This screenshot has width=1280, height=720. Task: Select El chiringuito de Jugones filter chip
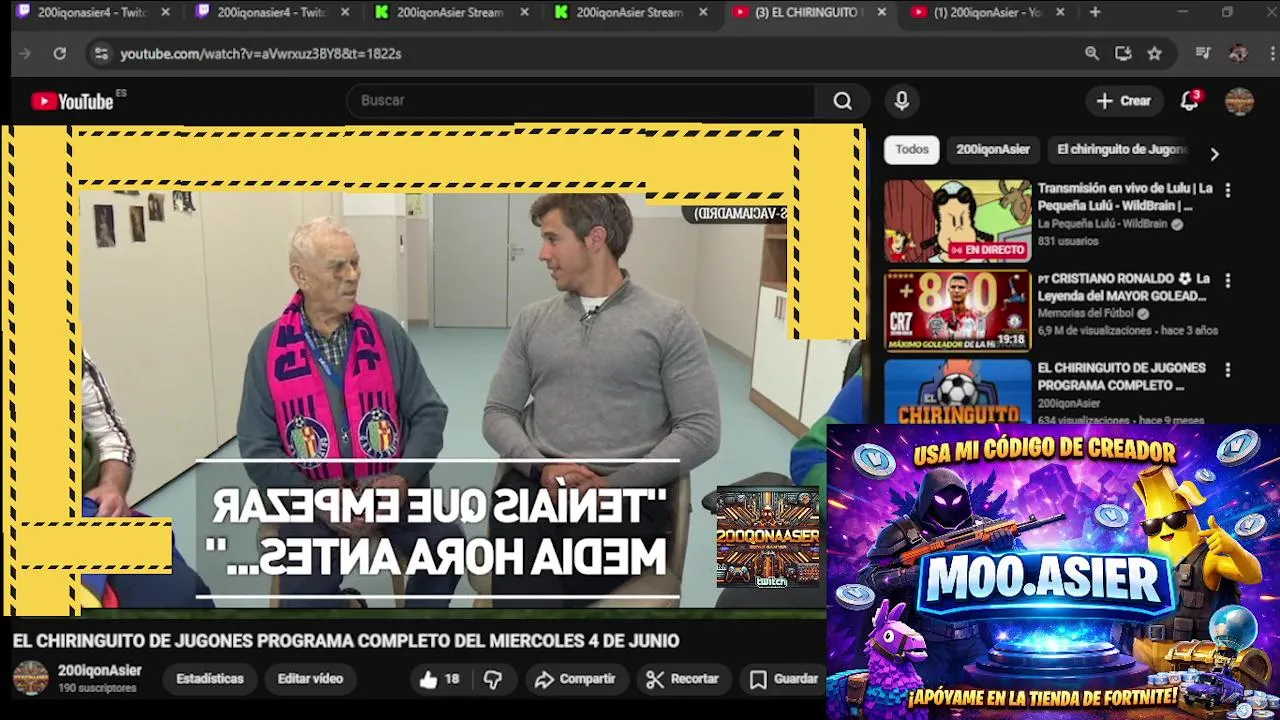[x=1121, y=150]
